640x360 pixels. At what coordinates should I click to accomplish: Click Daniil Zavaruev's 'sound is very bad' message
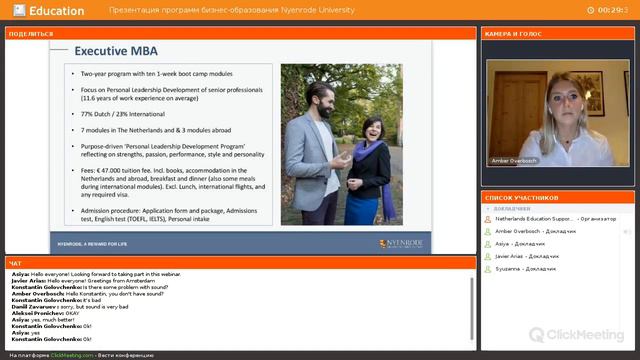[70, 307]
